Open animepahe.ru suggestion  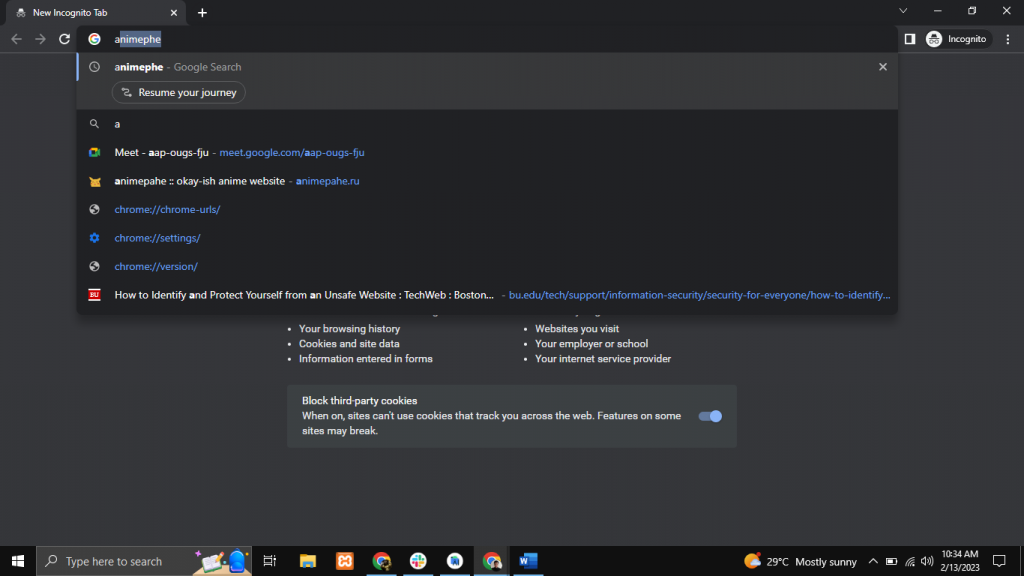pos(487,181)
